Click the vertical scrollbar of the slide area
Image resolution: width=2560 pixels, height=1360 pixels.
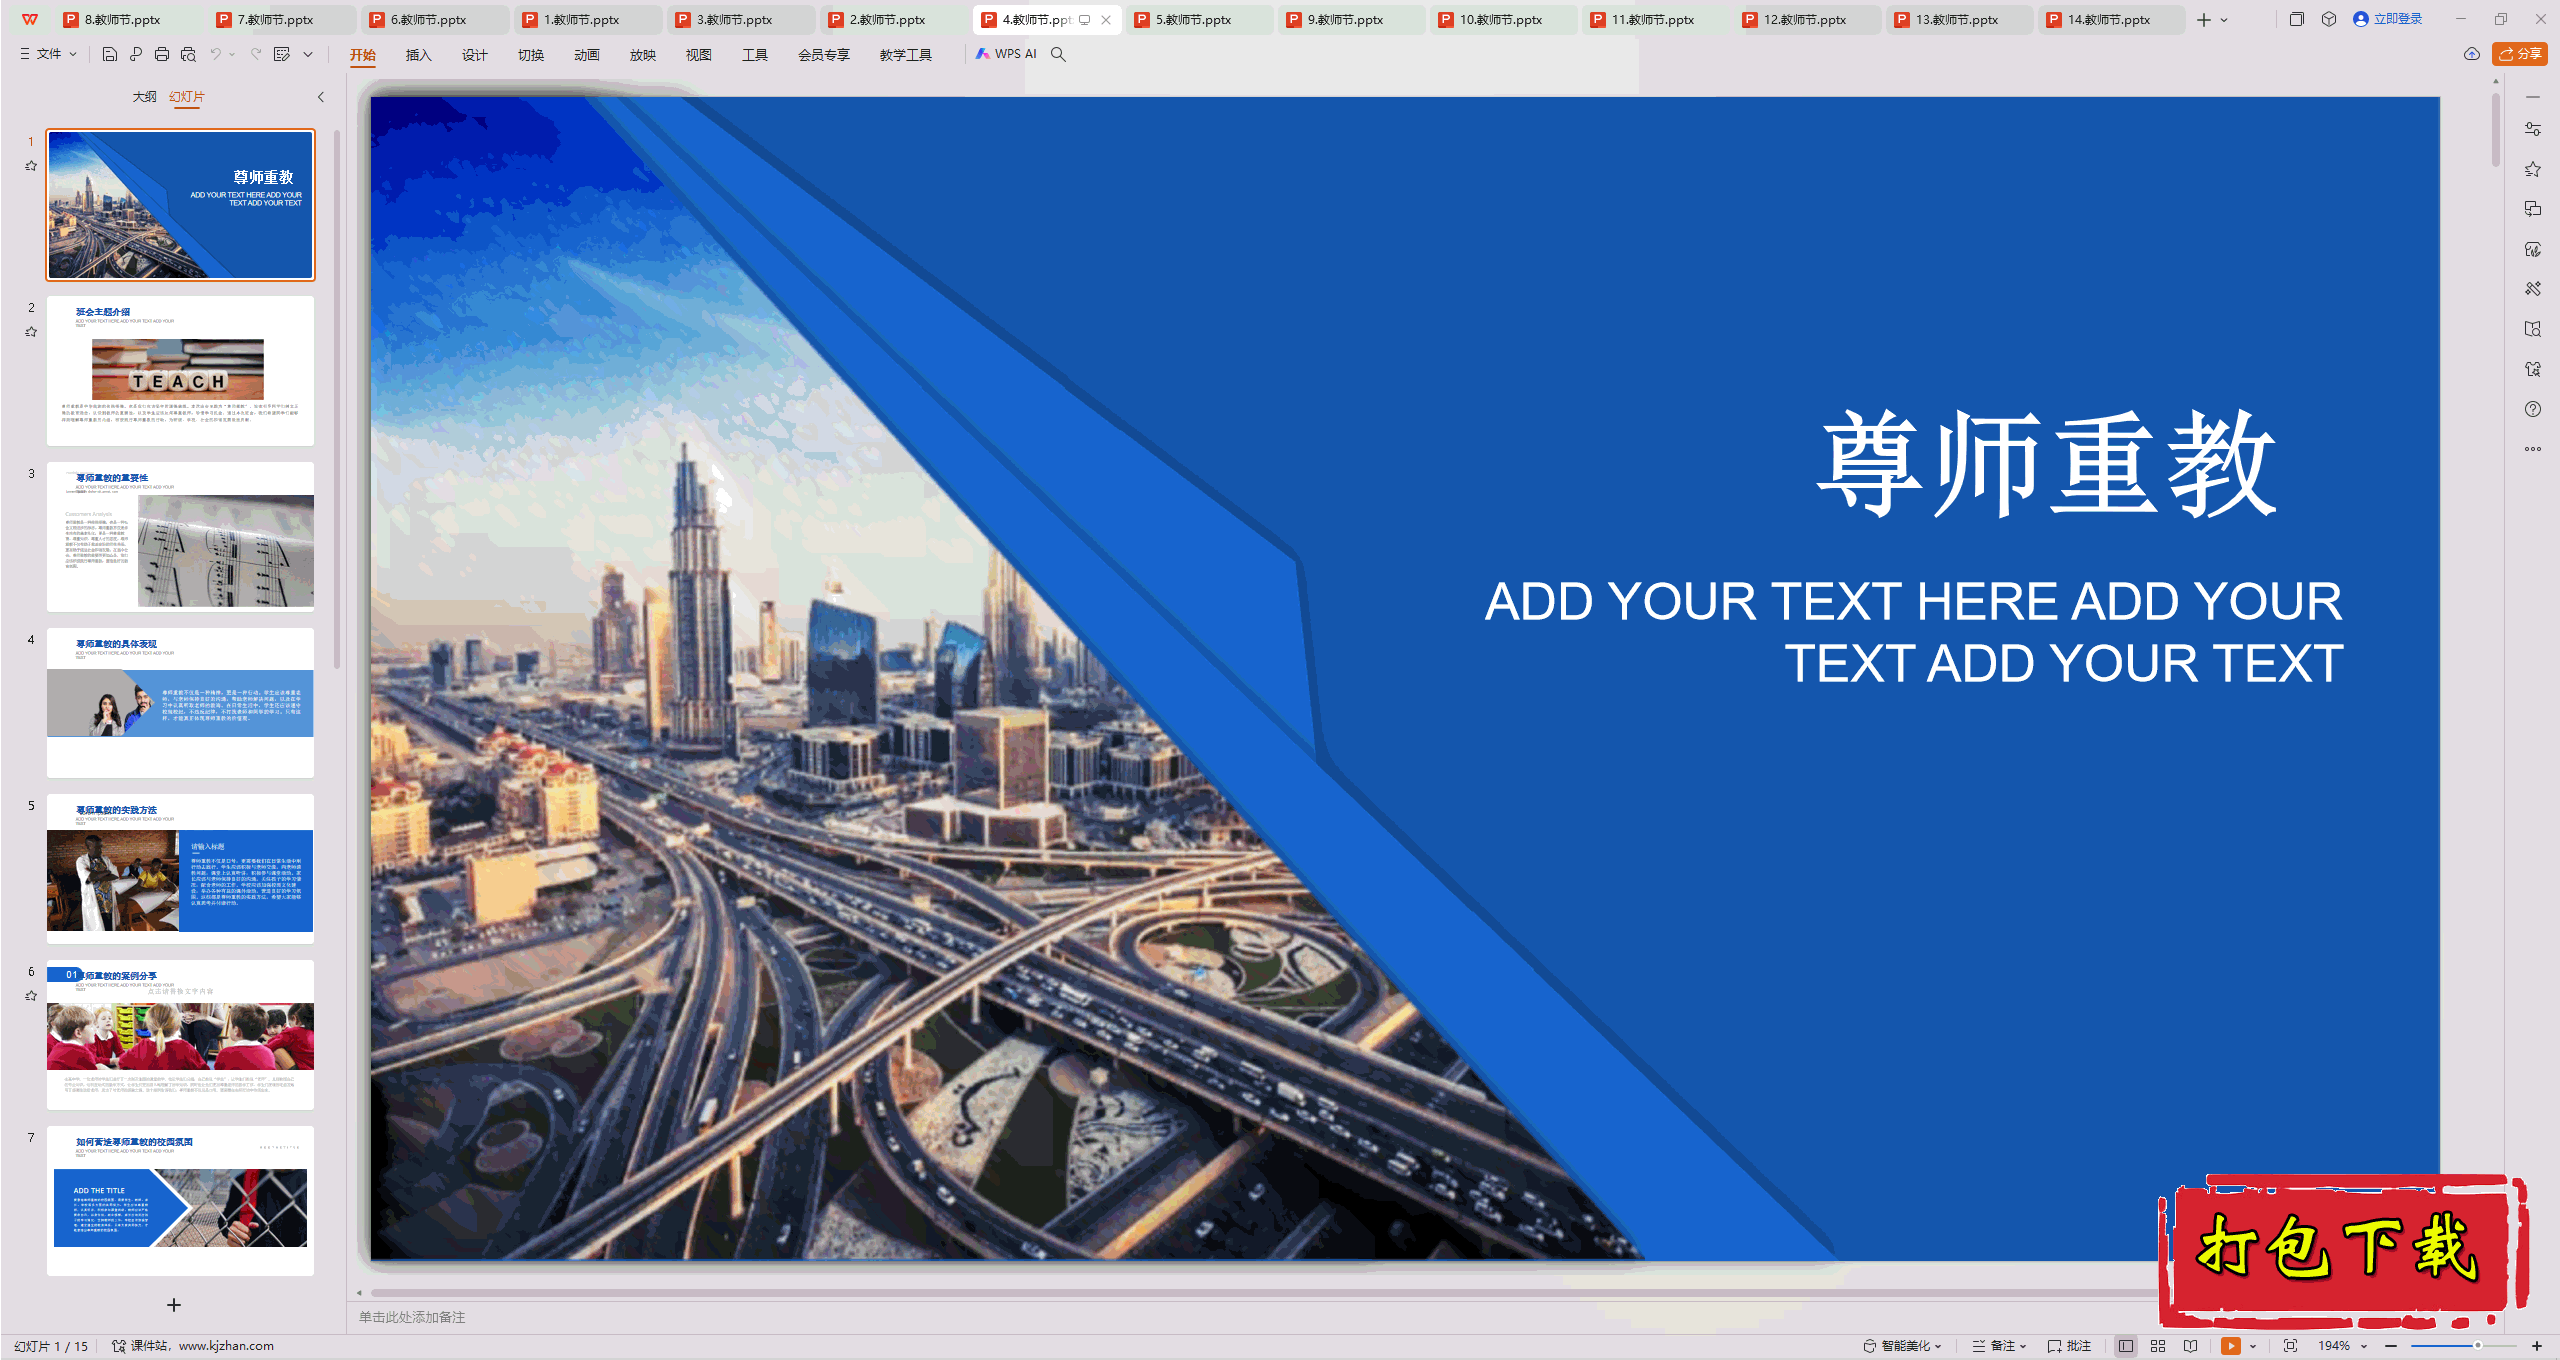pyautogui.click(x=2496, y=130)
